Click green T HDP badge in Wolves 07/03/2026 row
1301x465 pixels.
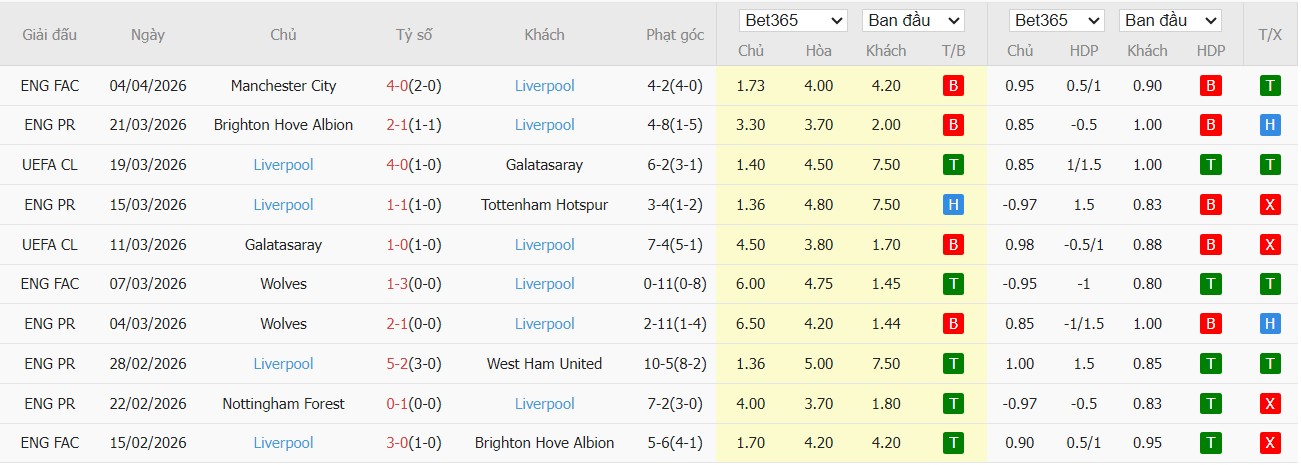click(1211, 284)
